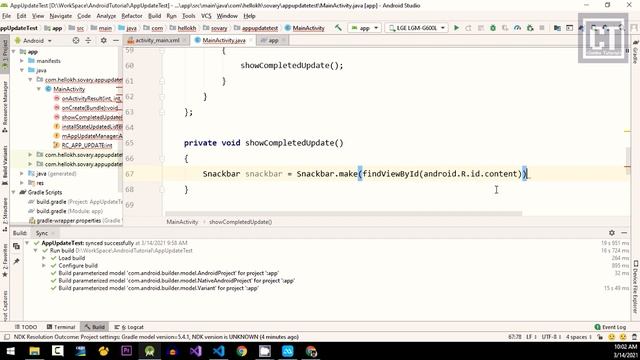Start debugging with the green bug icon
Screen dimensions: 640x360
(493, 28)
